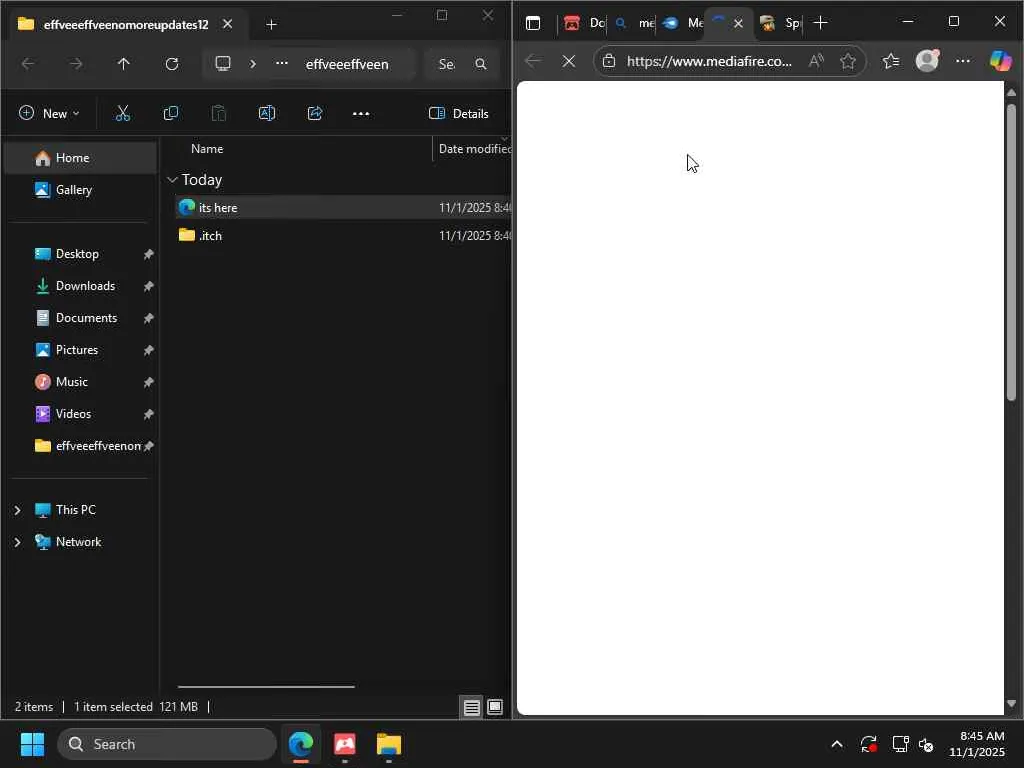Screen dimensions: 1024x768
Task: Select Home in navigation pane
Action: [x=80, y=158]
